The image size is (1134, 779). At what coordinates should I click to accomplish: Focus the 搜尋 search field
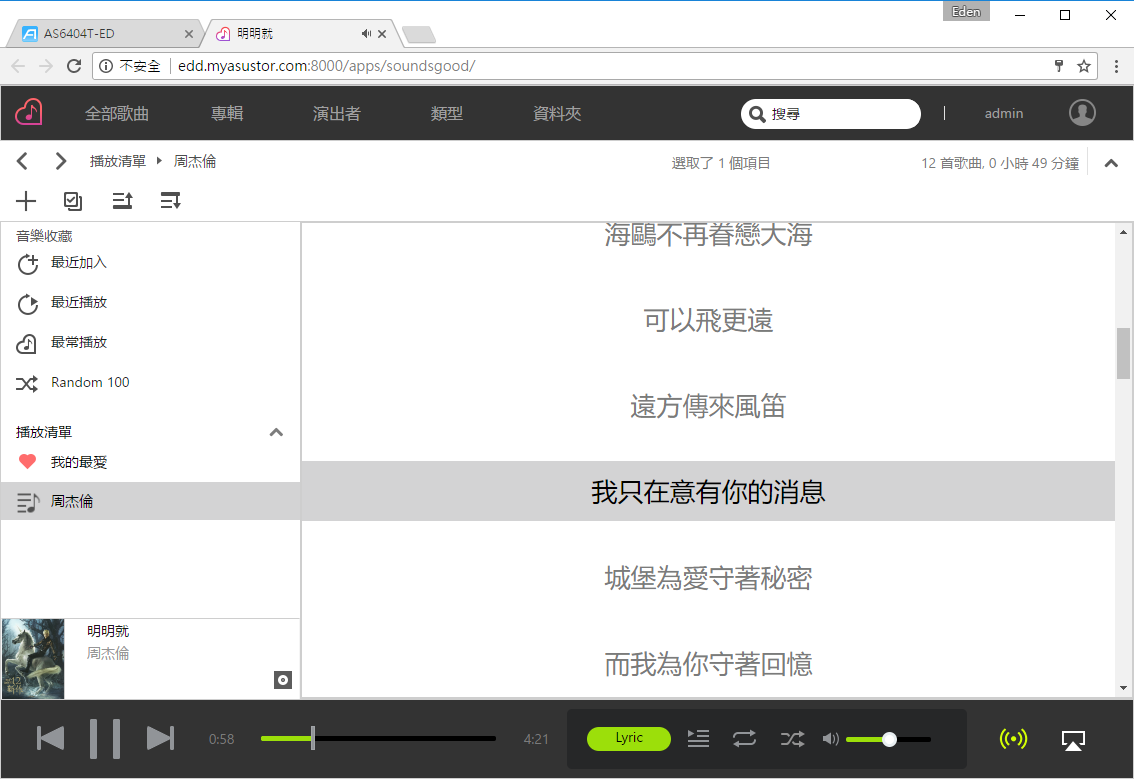click(830, 114)
